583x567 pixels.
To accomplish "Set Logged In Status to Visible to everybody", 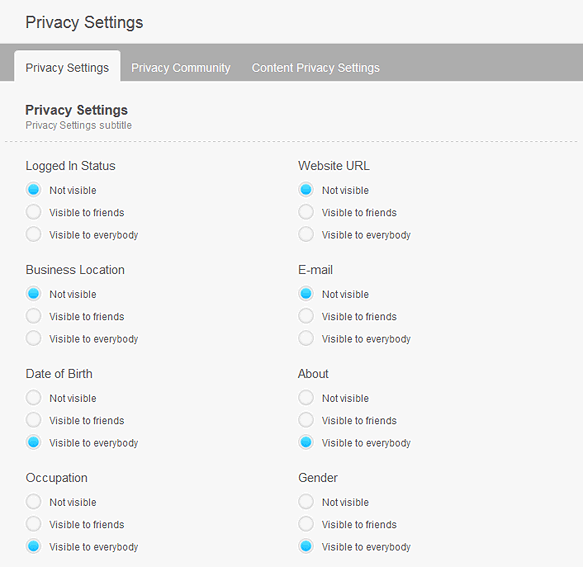I will click(33, 235).
